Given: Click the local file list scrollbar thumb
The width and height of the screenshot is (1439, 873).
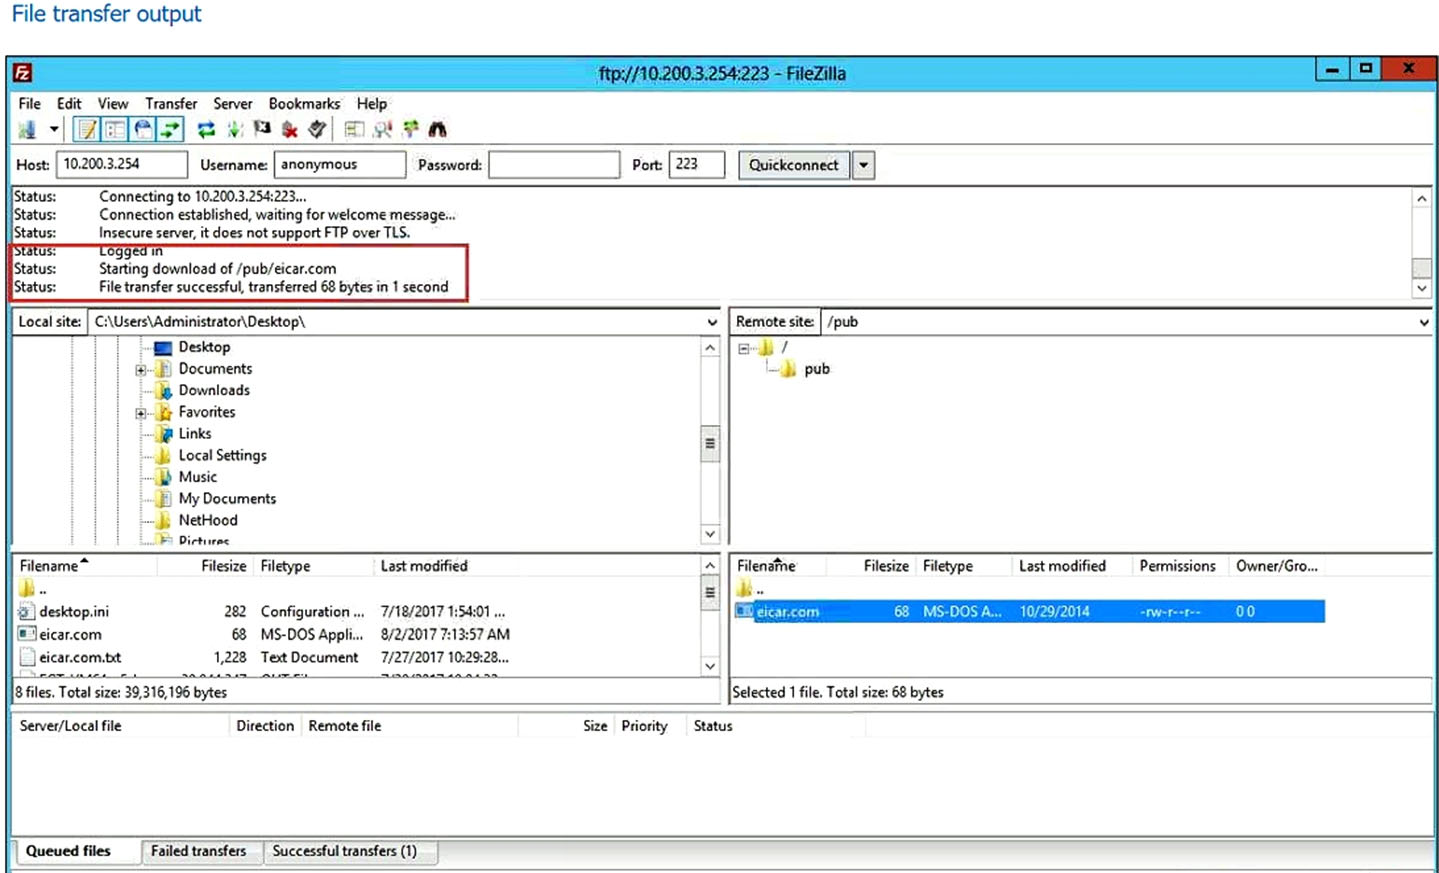Looking at the screenshot, I should [710, 592].
